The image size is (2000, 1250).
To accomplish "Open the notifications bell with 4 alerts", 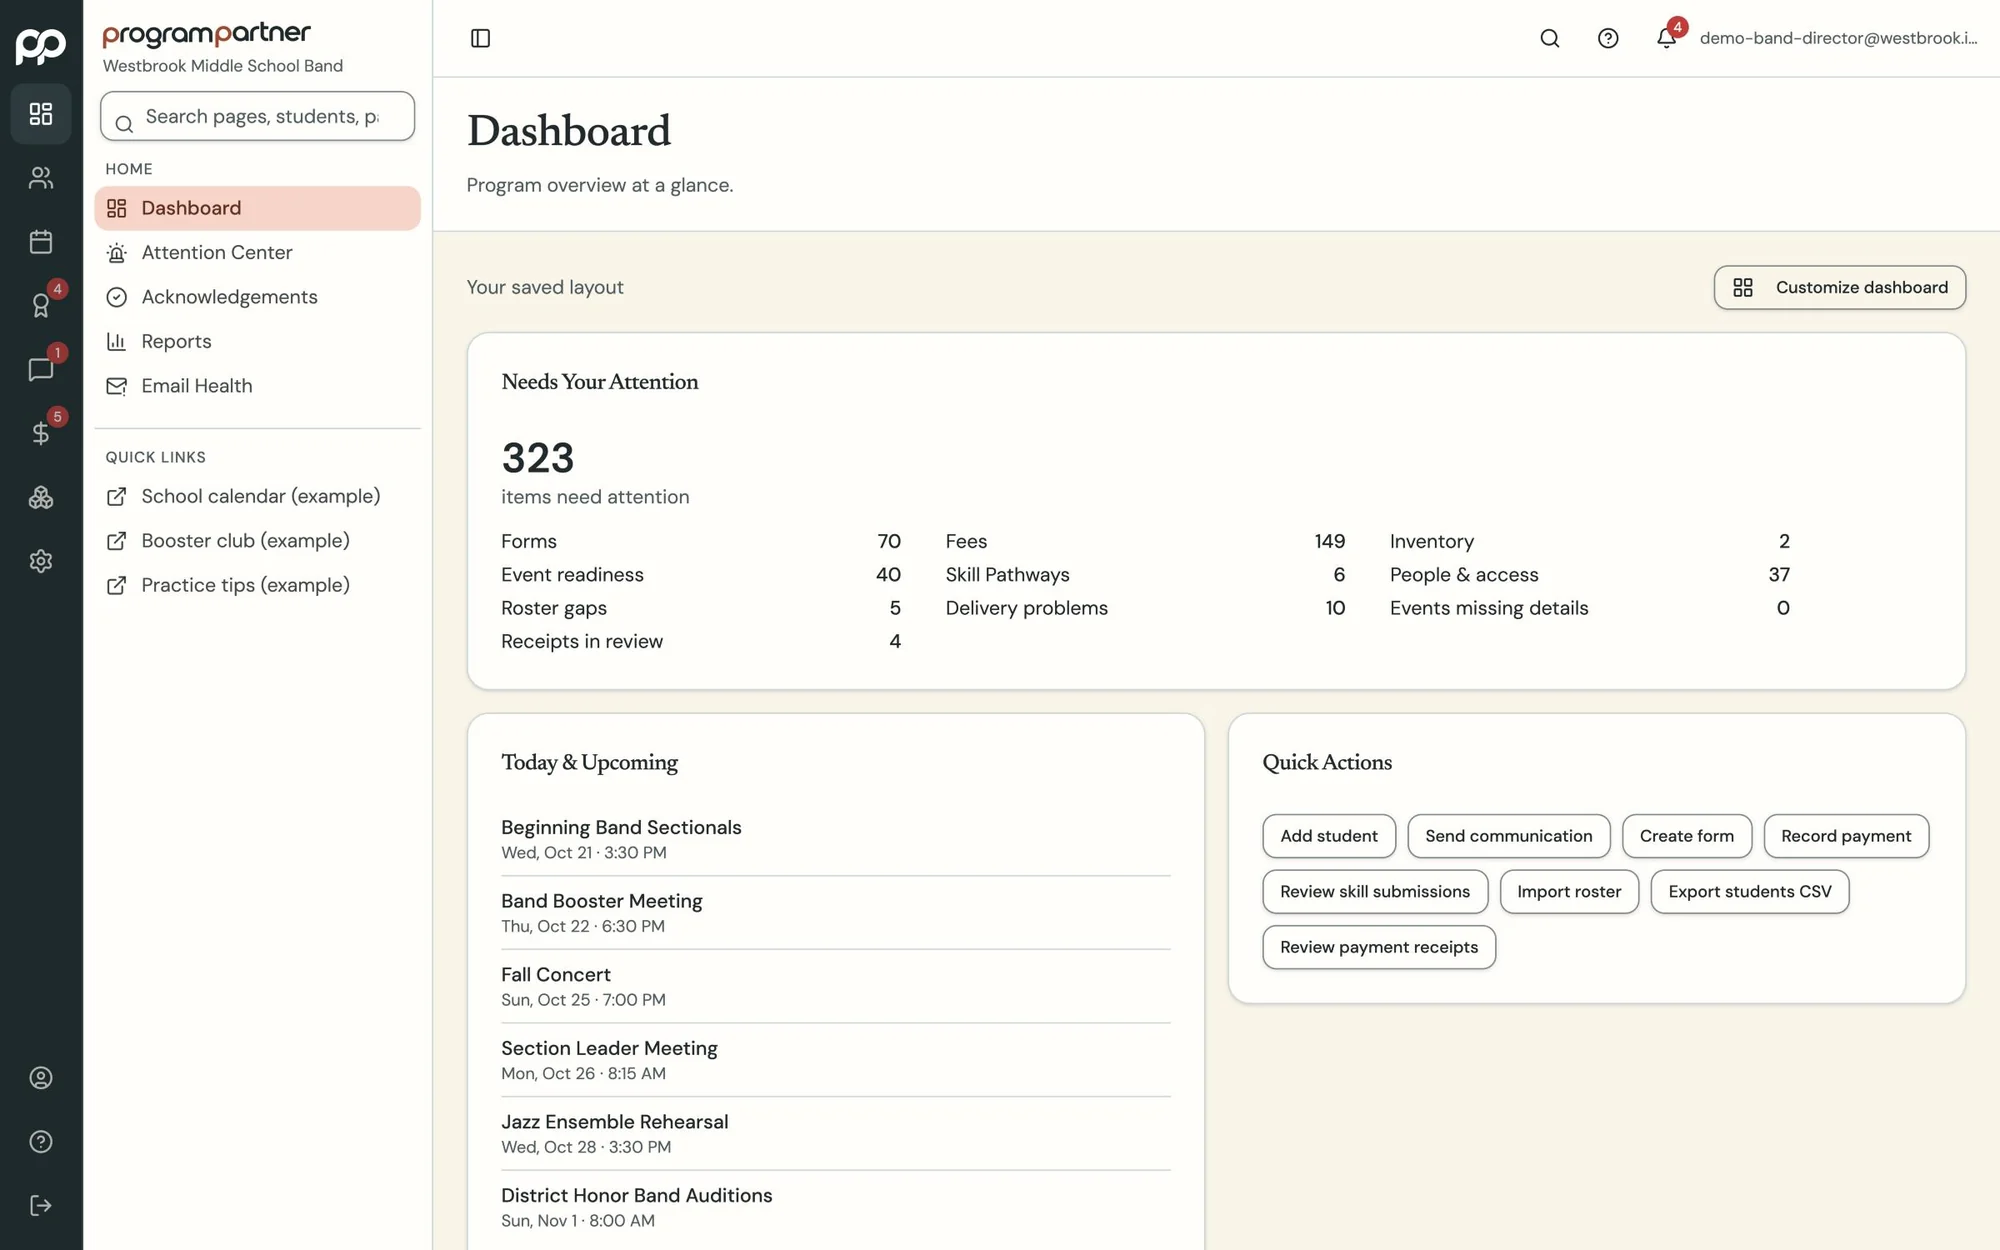I will 1667,38.
